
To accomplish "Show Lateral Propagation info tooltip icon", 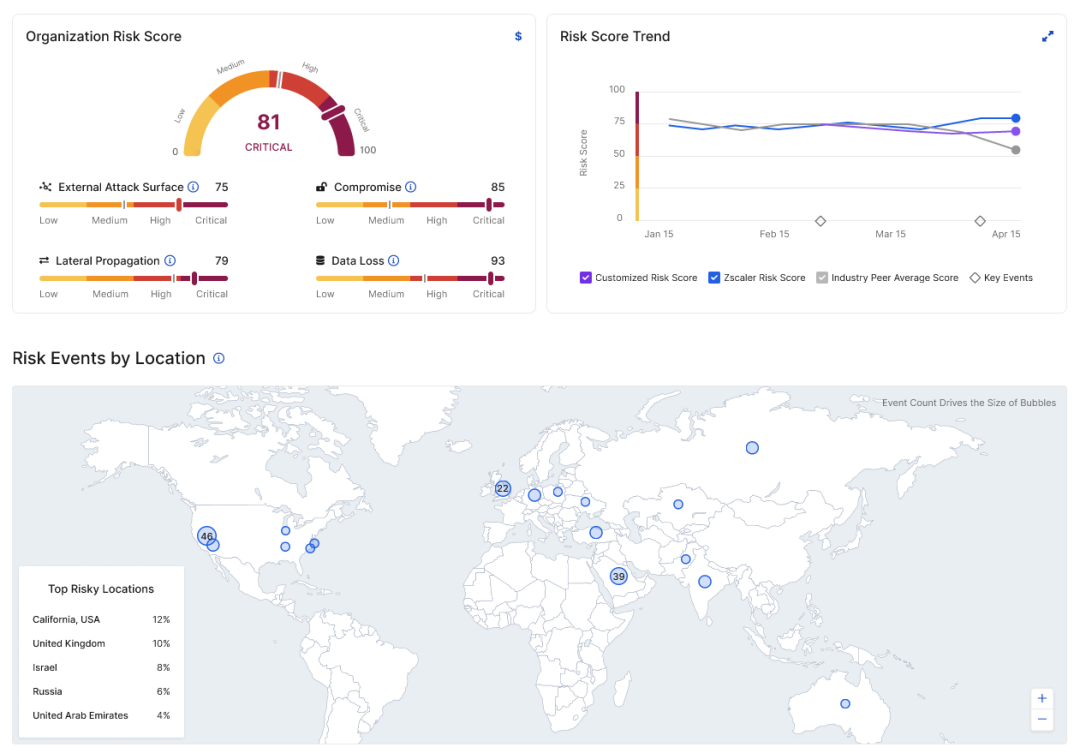I will point(170,261).
